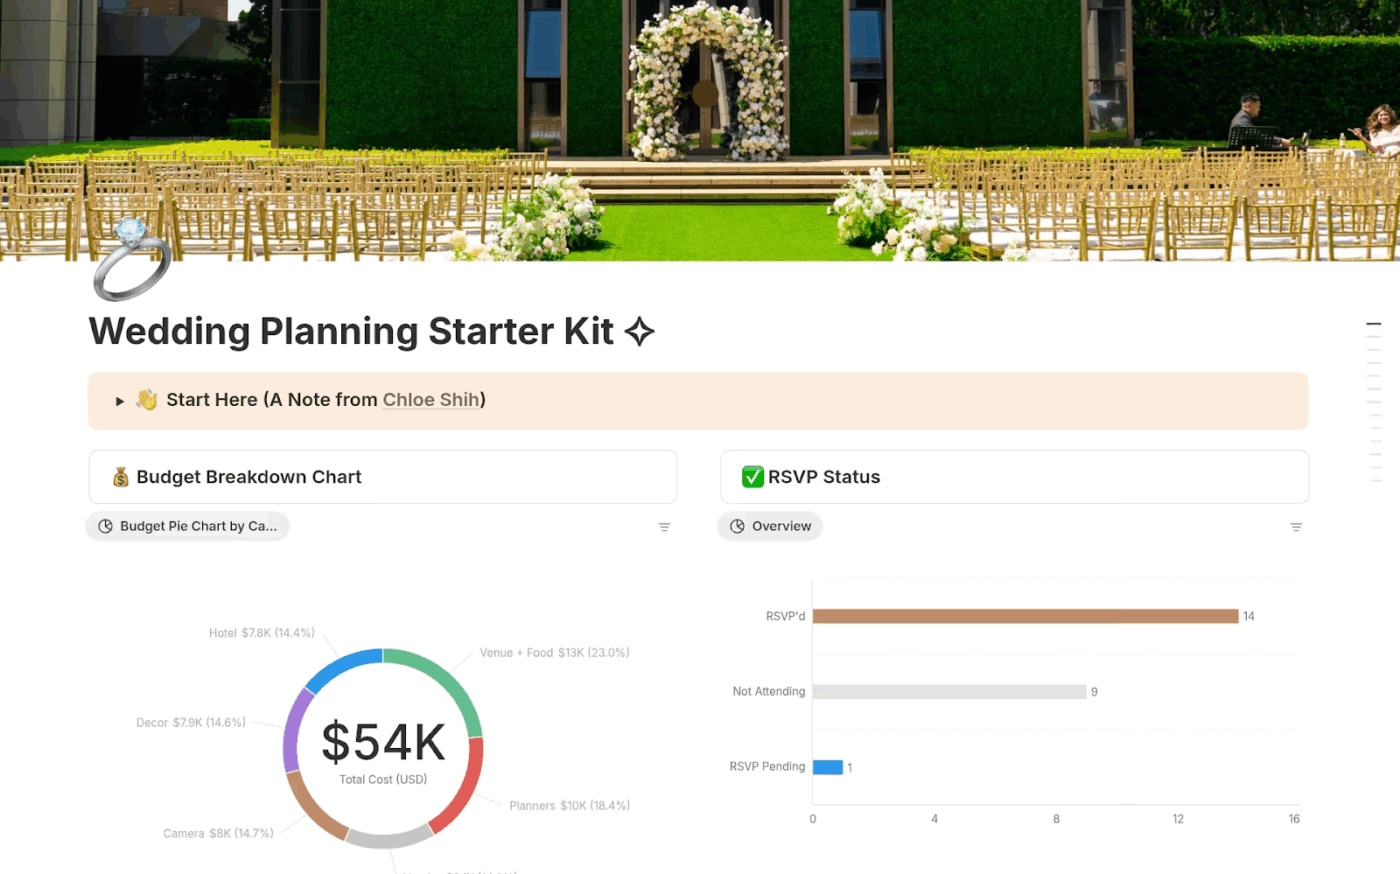
Task: Click the sparkle symbol after the page title
Action: (x=641, y=331)
